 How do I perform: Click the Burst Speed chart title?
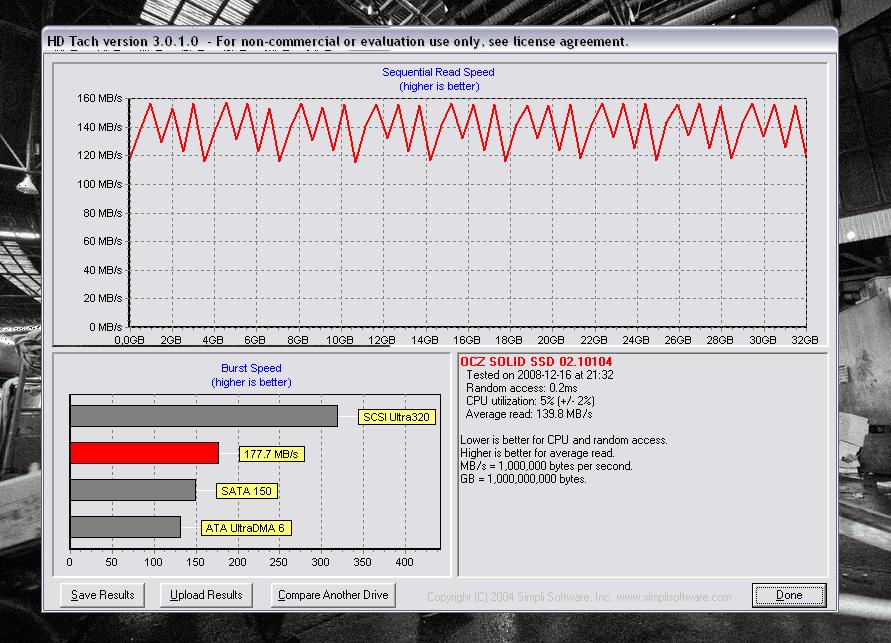coord(251,368)
